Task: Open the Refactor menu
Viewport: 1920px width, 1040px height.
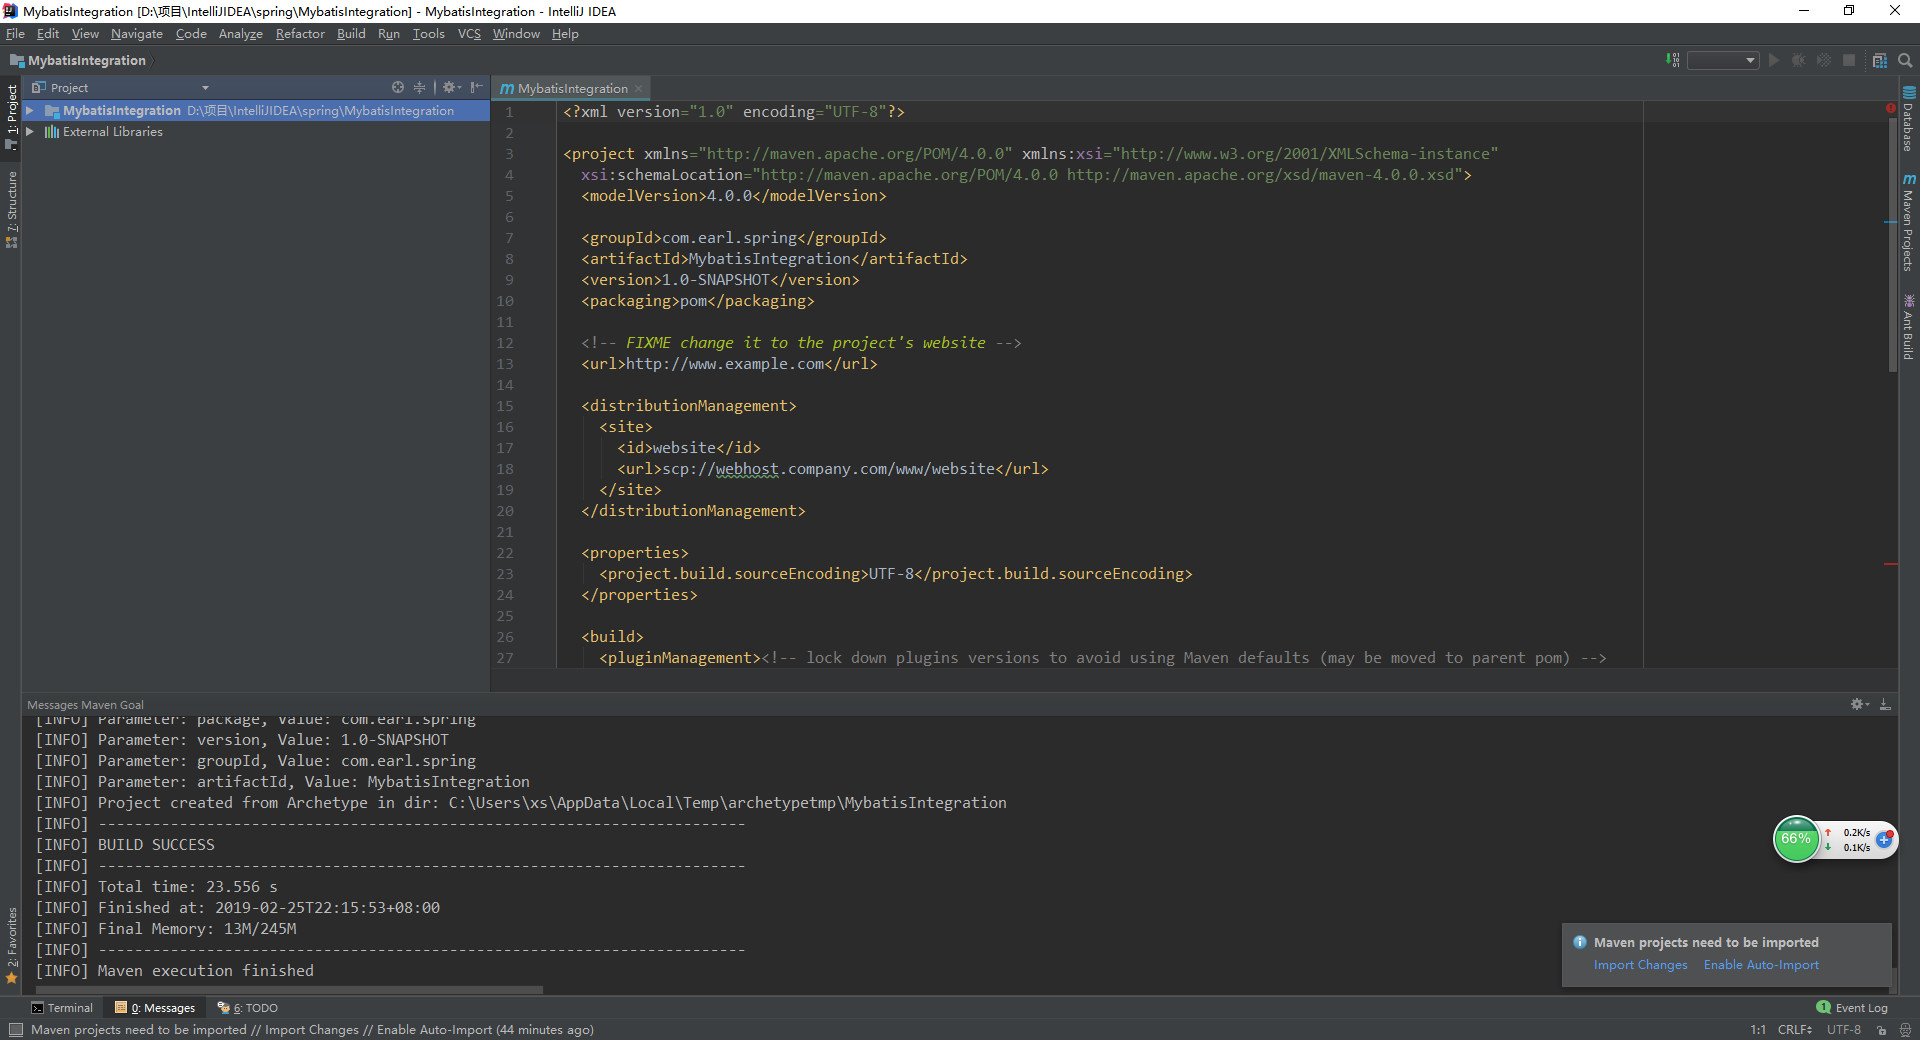Action: click(x=300, y=33)
